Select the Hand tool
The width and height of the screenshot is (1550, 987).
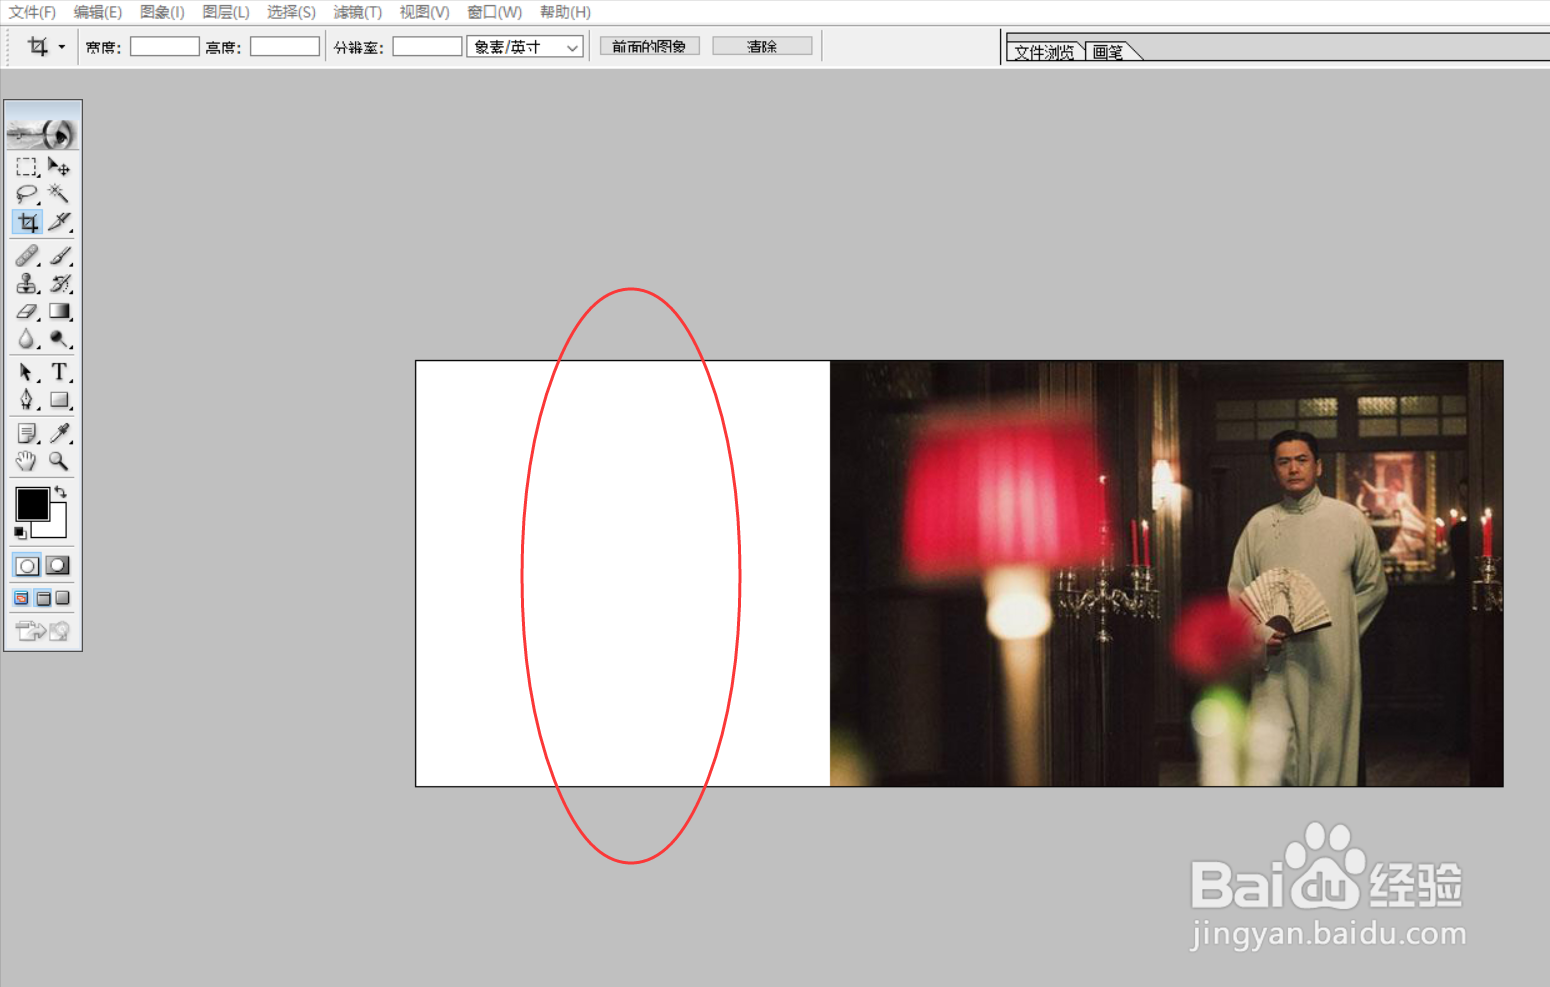tap(27, 461)
